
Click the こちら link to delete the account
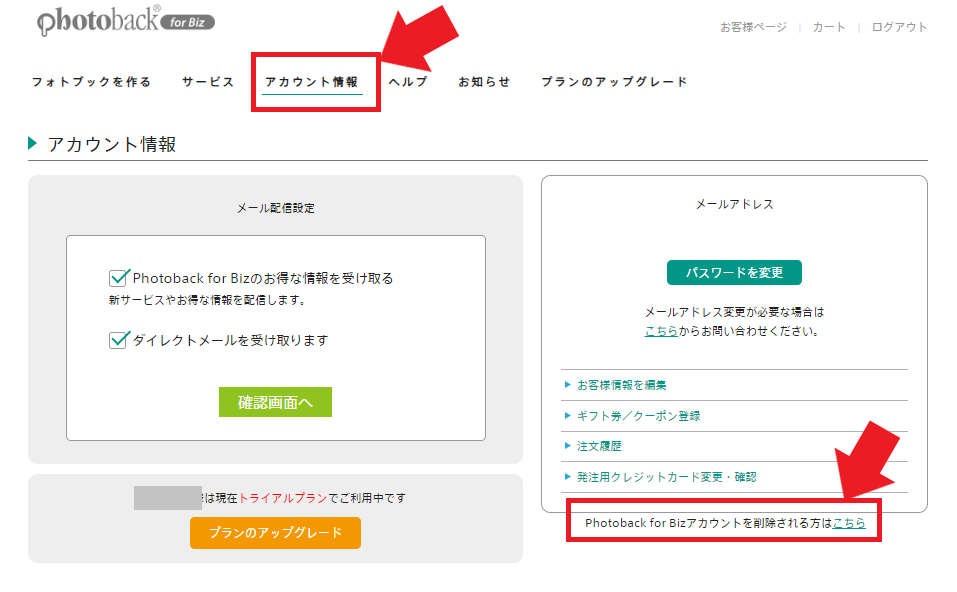[x=849, y=523]
